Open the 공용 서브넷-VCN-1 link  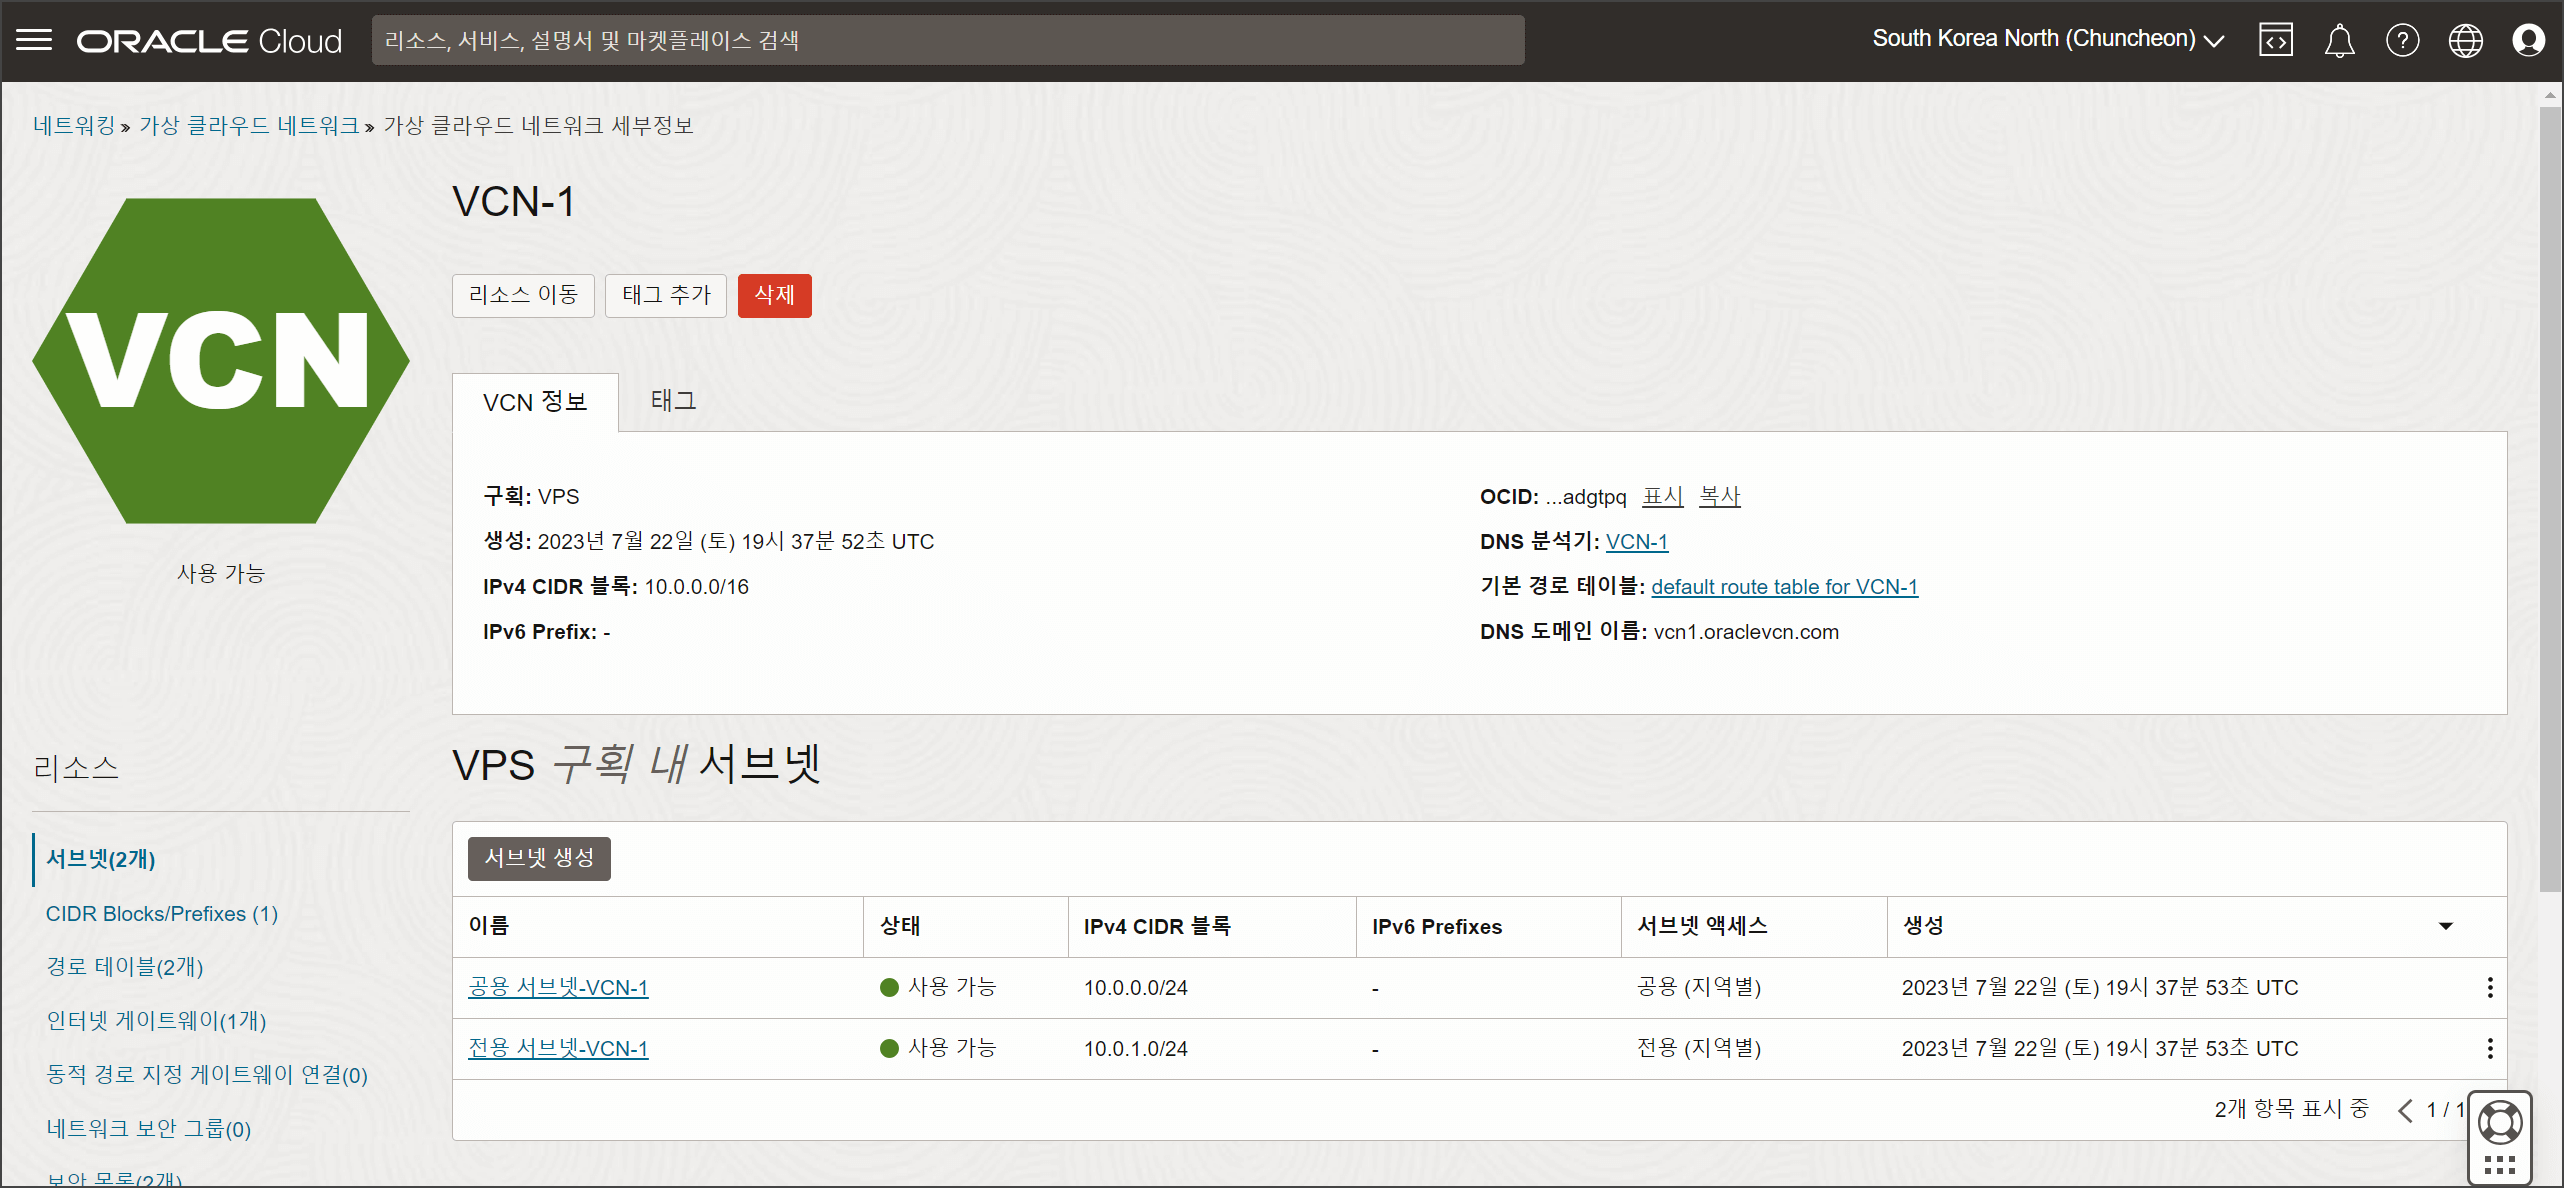(558, 988)
